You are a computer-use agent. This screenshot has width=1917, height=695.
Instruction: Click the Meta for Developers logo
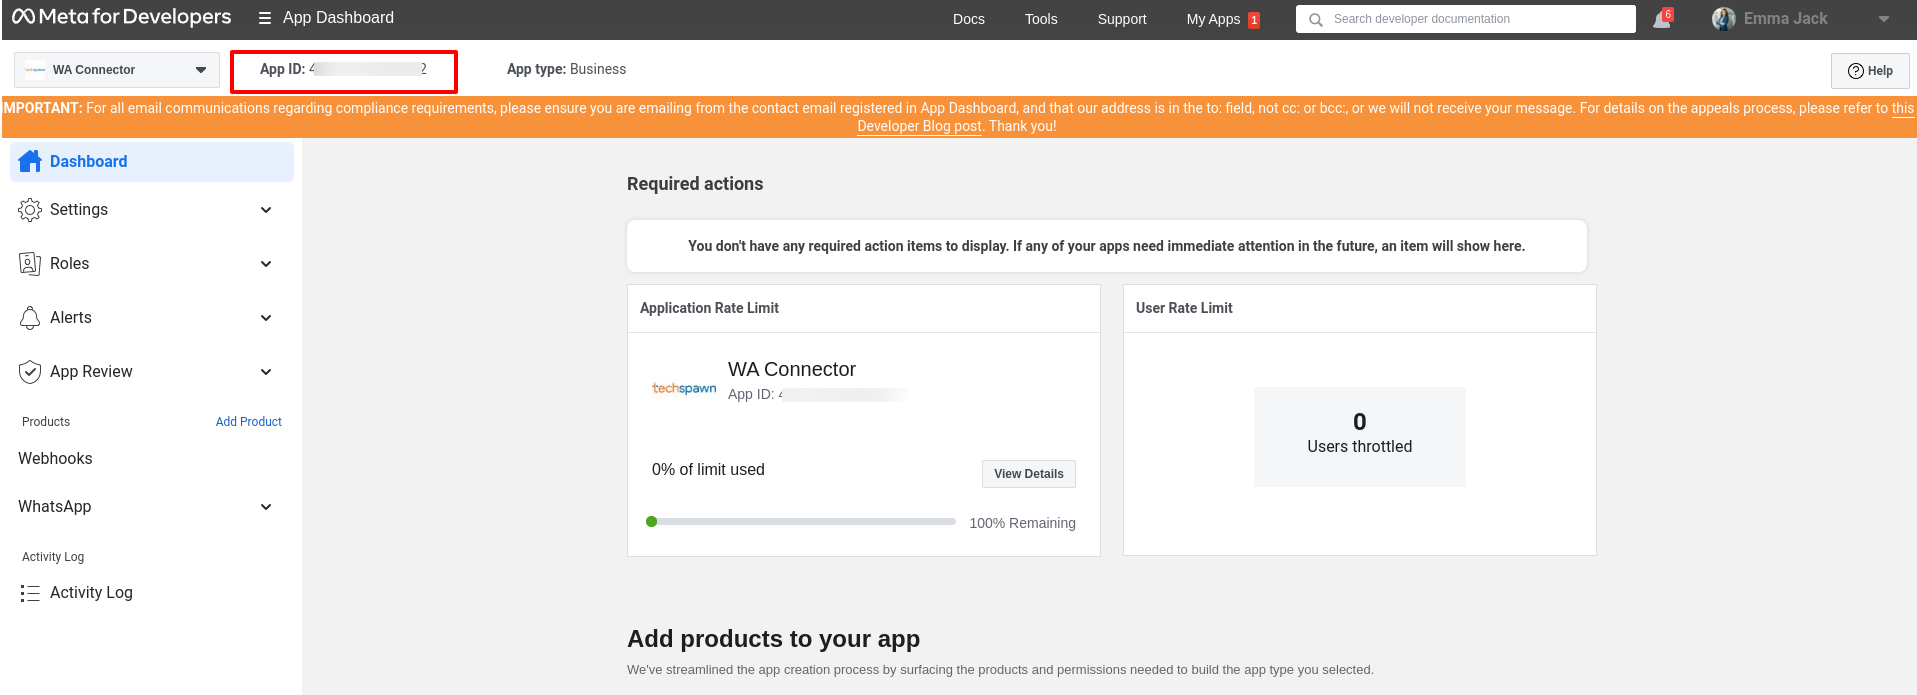pyautogui.click(x=121, y=17)
